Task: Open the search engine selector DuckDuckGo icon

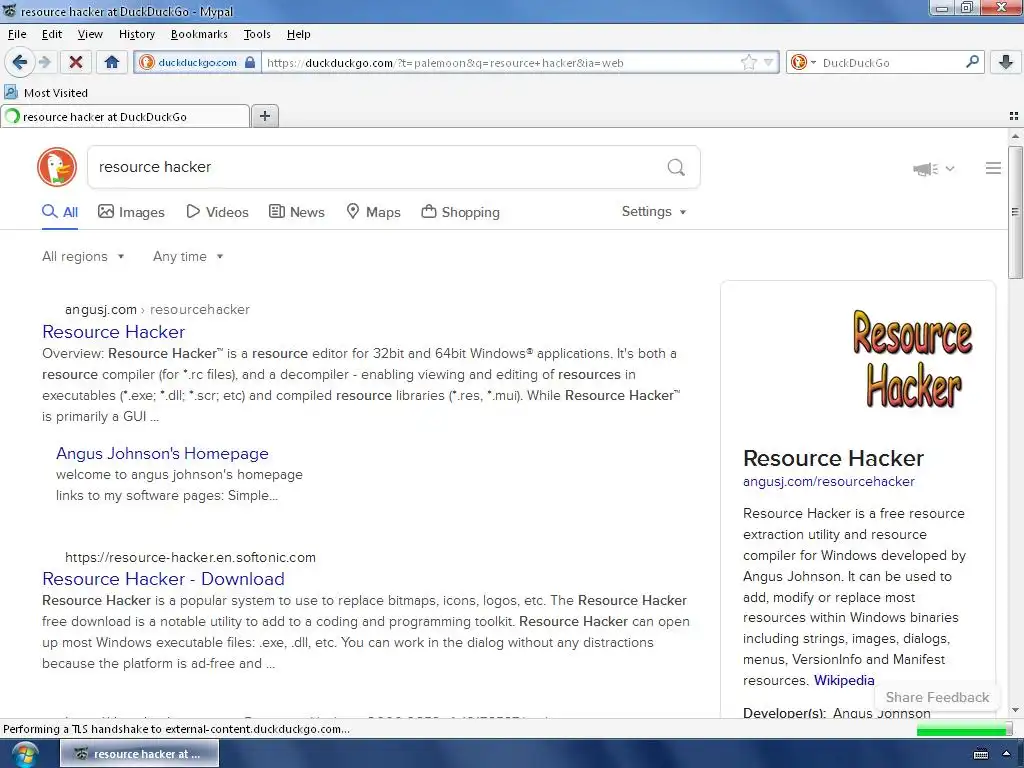Action: (802, 63)
